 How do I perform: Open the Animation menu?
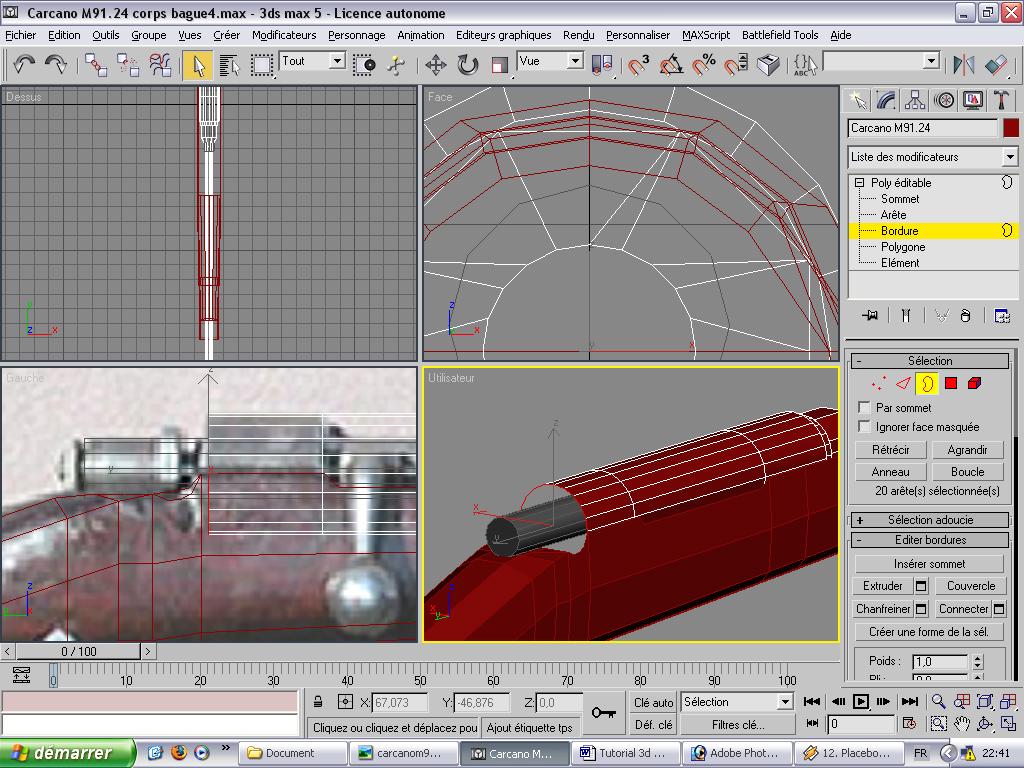coord(421,35)
